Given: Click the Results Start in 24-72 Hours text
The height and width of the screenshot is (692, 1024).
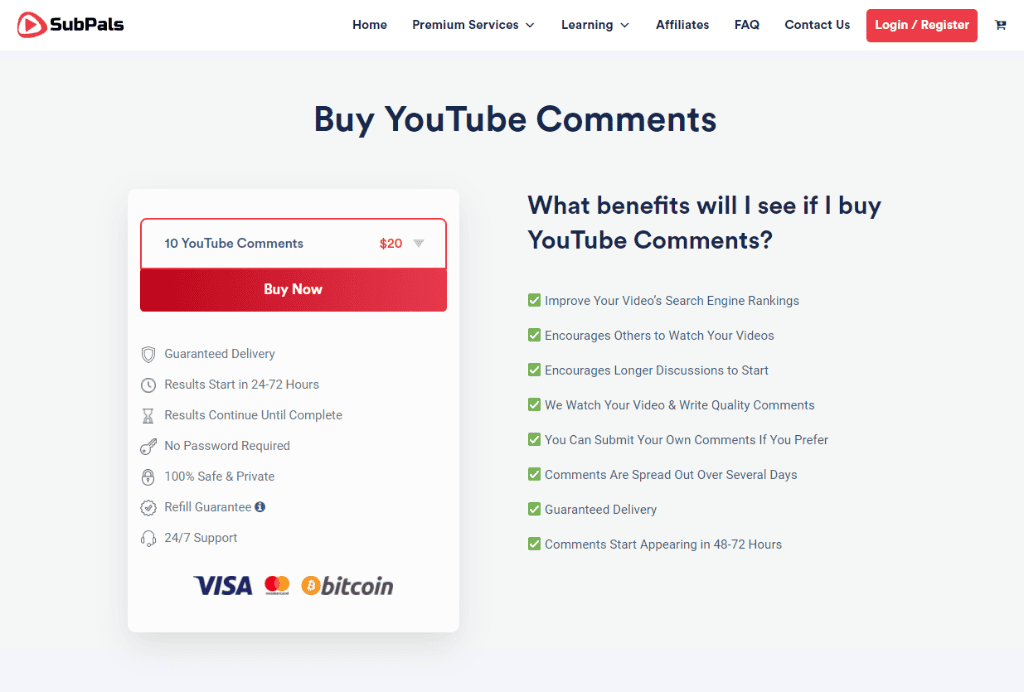Looking at the screenshot, I should tap(242, 385).
